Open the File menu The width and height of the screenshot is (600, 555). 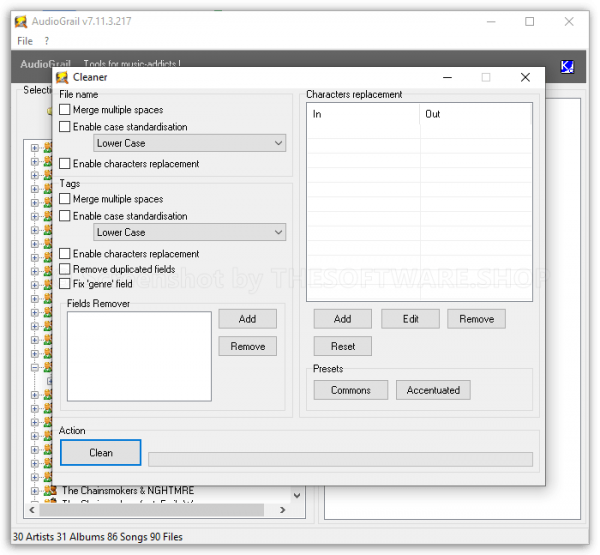pos(25,41)
